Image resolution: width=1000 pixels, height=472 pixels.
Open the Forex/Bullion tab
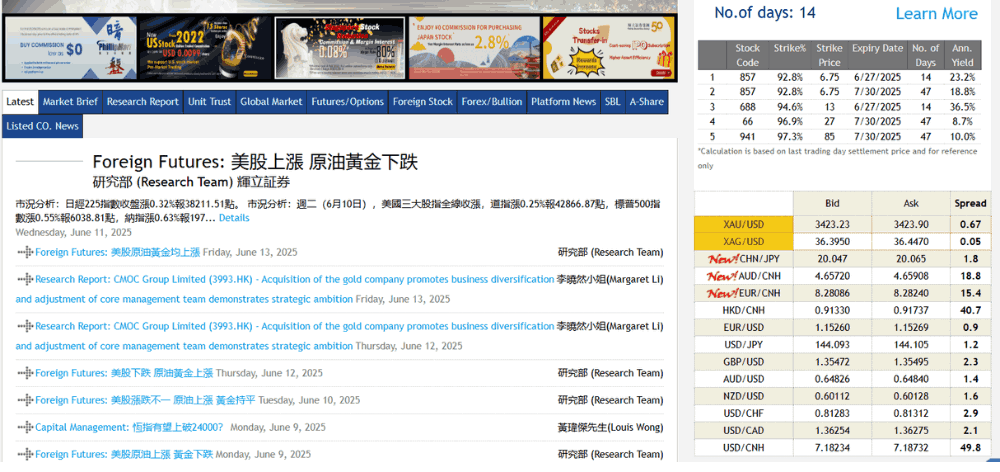pyautogui.click(x=491, y=102)
